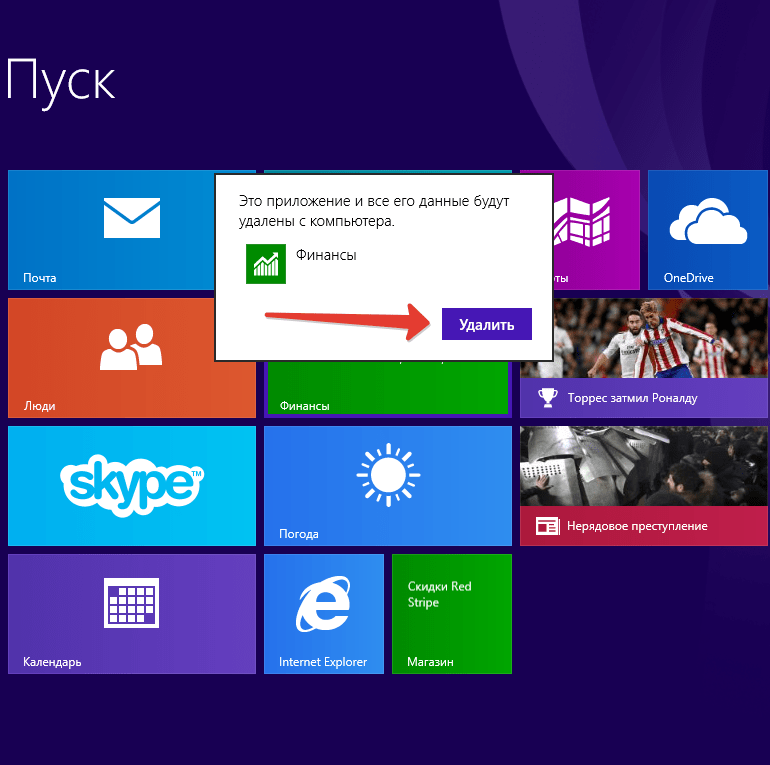Open the Погода weather tile
The height and width of the screenshot is (765, 770).
point(387,486)
